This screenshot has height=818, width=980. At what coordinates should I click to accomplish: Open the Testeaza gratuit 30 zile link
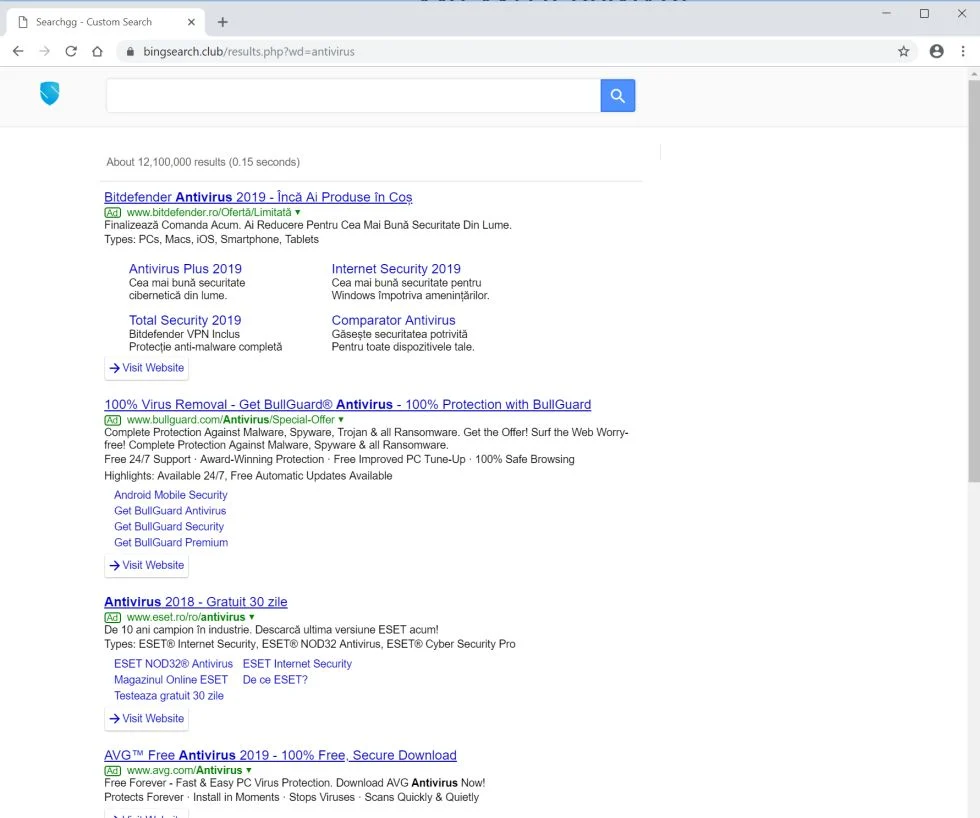(x=169, y=696)
